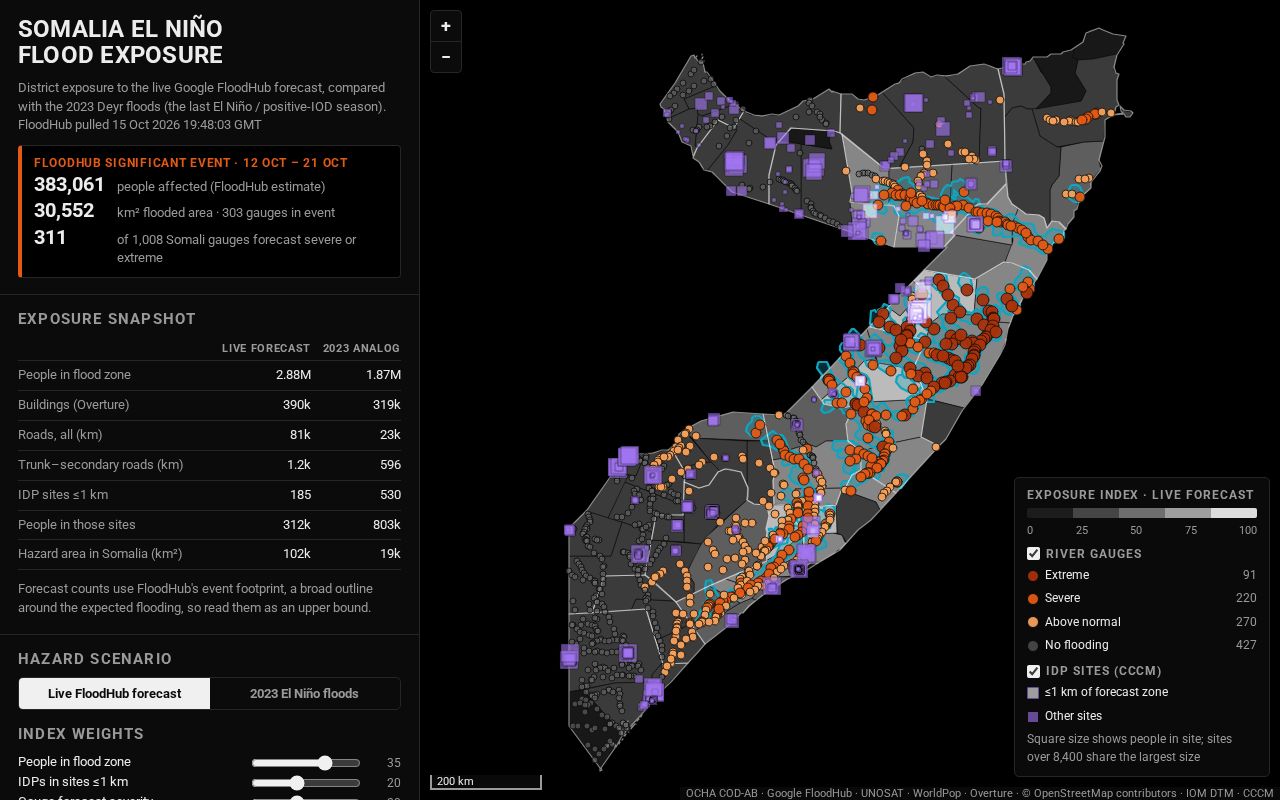Click the 'IDP sites ≤1 km' row label
This screenshot has width=1280, height=800.
point(63,494)
